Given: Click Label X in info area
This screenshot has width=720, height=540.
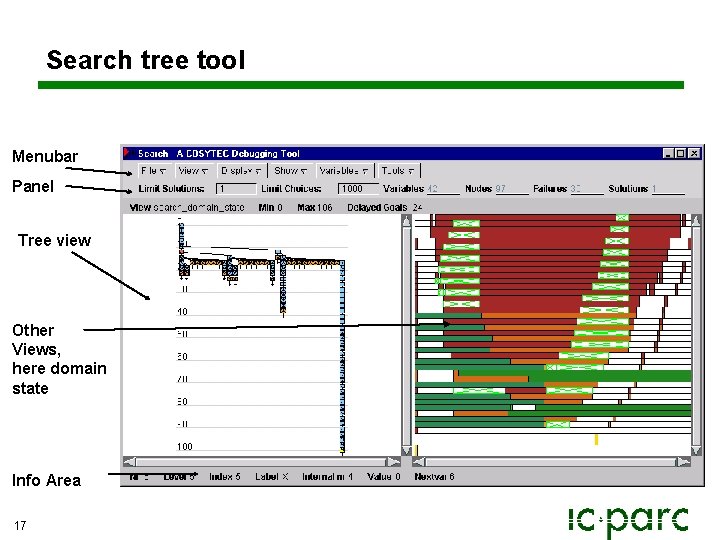Looking at the screenshot, I should [272, 477].
